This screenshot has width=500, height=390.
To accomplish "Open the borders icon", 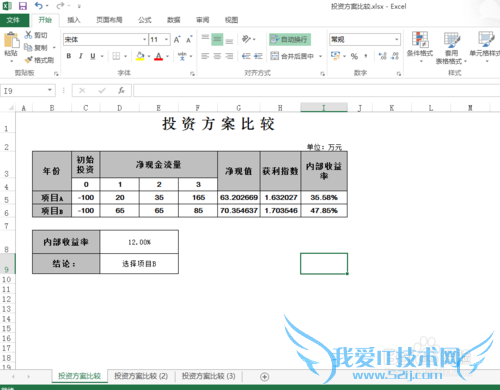I will [x=116, y=56].
